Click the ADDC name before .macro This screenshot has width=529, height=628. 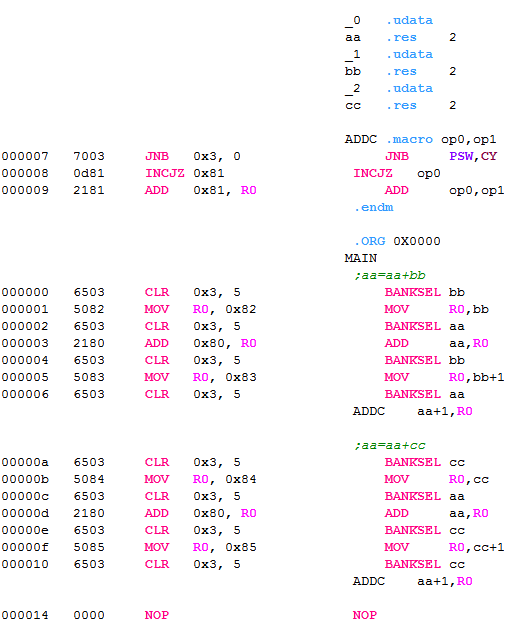coord(361,139)
